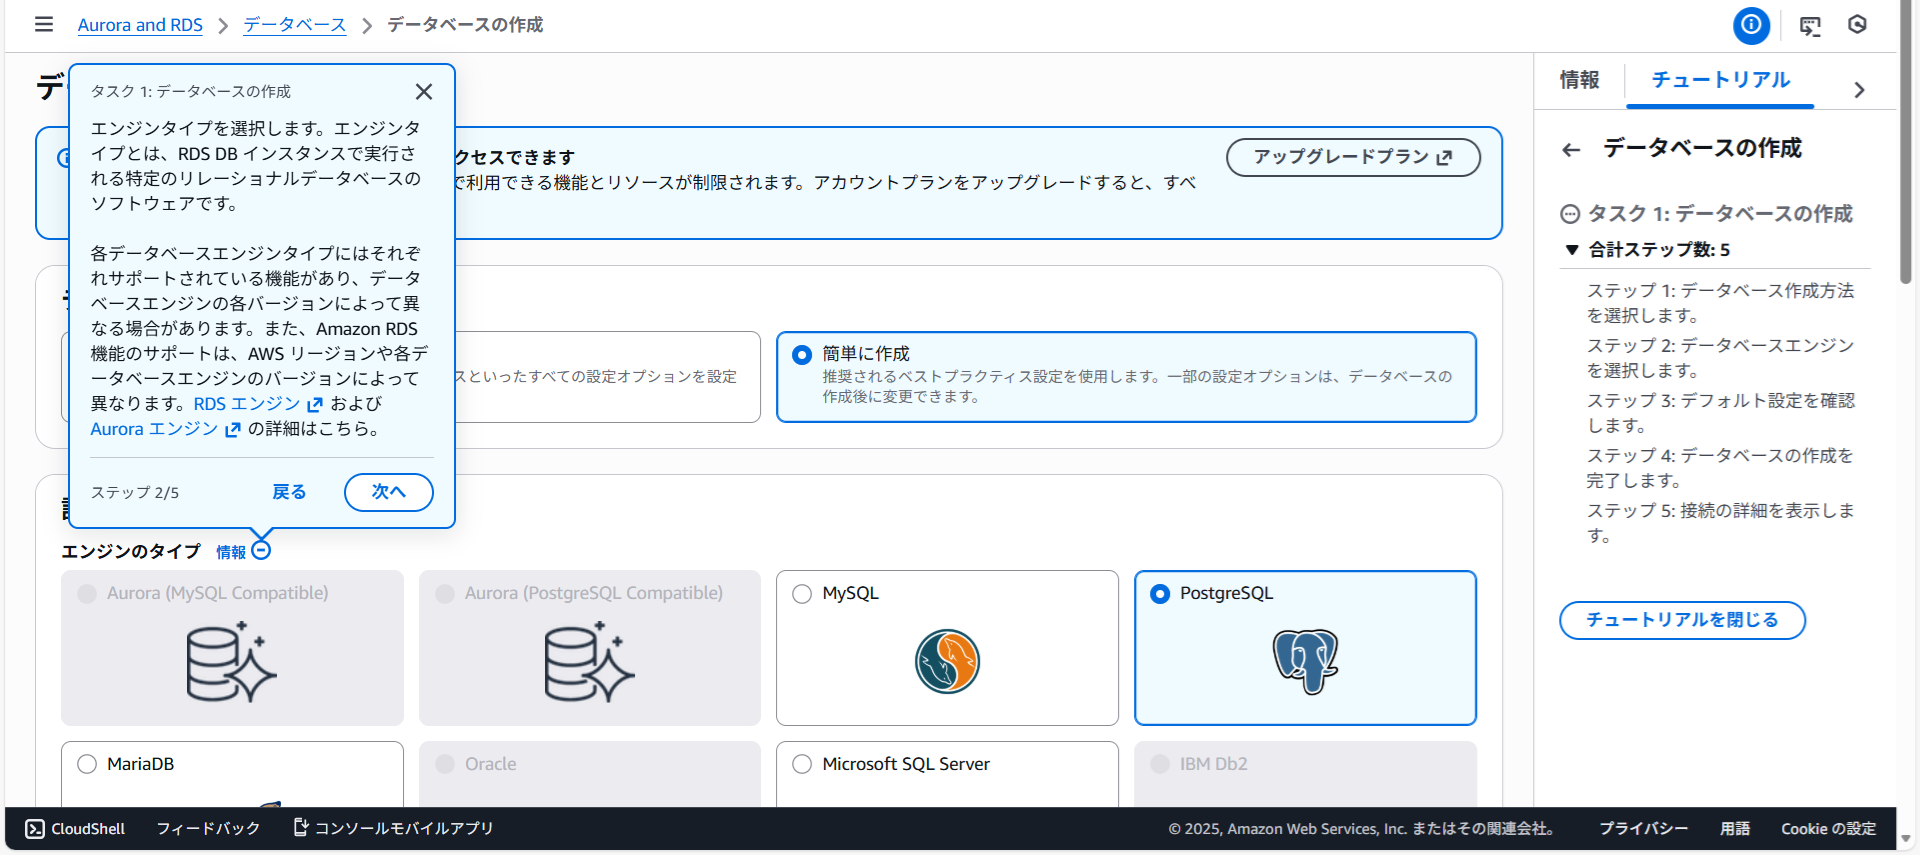The image size is (1920, 855).
Task: Click the back arrow beside データベースの作成
Action: tap(1571, 150)
